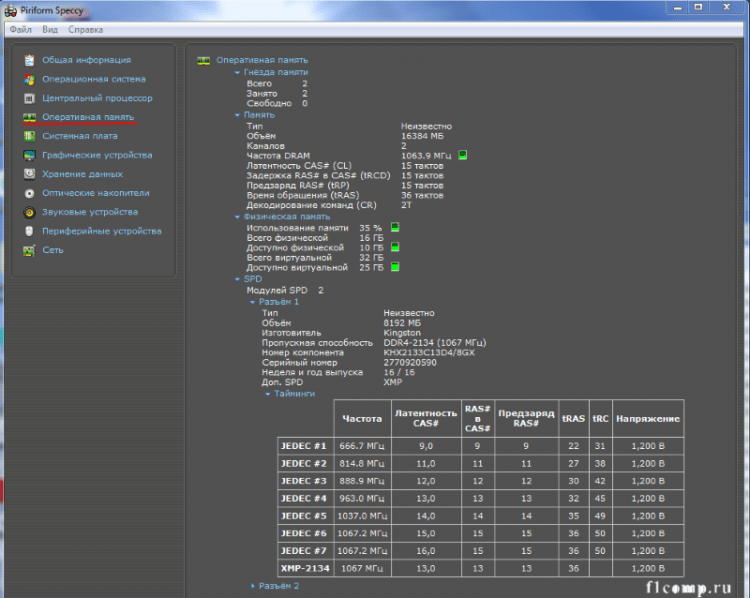Open Периферийные устройства section
Screen dimensions: 750x598
[x=102, y=231]
